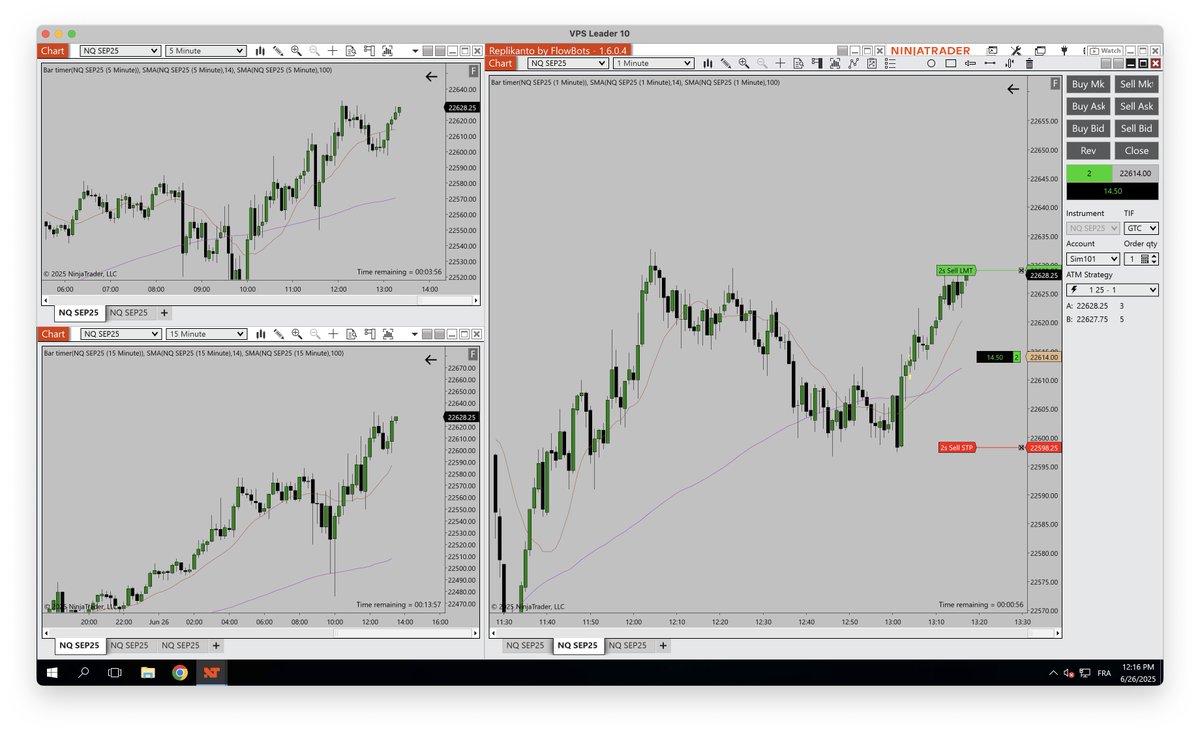Open 5 Minute interval dropdown
This screenshot has width=1200, height=734.
pyautogui.click(x=206, y=50)
